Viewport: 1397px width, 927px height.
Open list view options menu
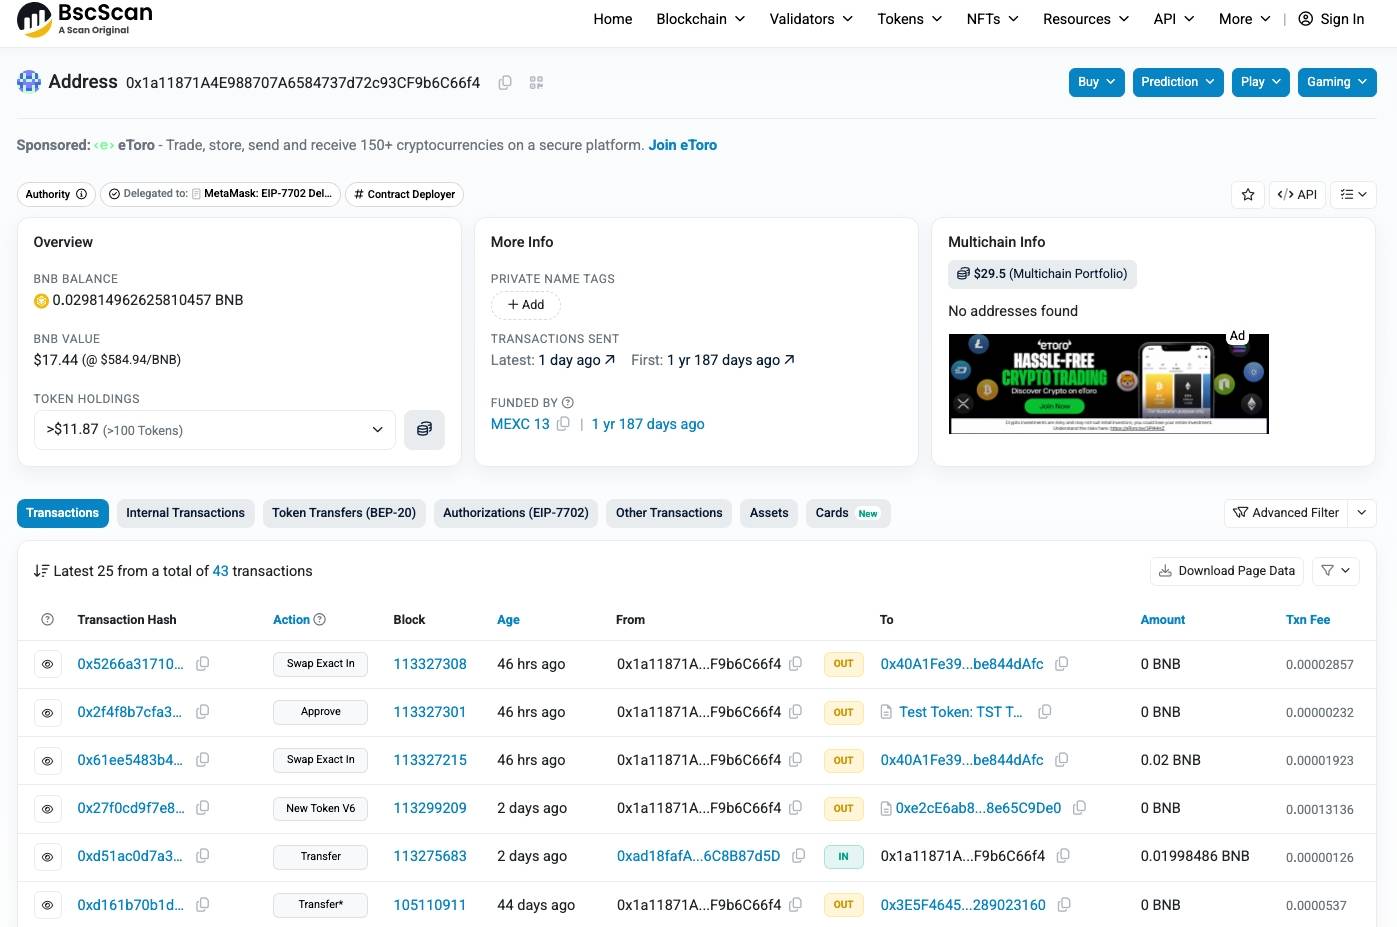tap(1353, 195)
